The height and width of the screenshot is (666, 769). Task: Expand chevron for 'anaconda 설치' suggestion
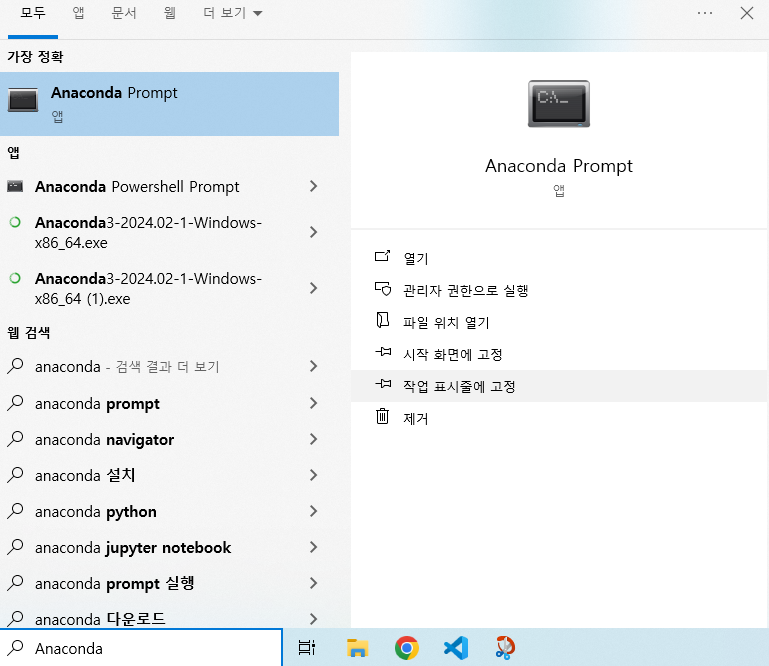coord(313,475)
